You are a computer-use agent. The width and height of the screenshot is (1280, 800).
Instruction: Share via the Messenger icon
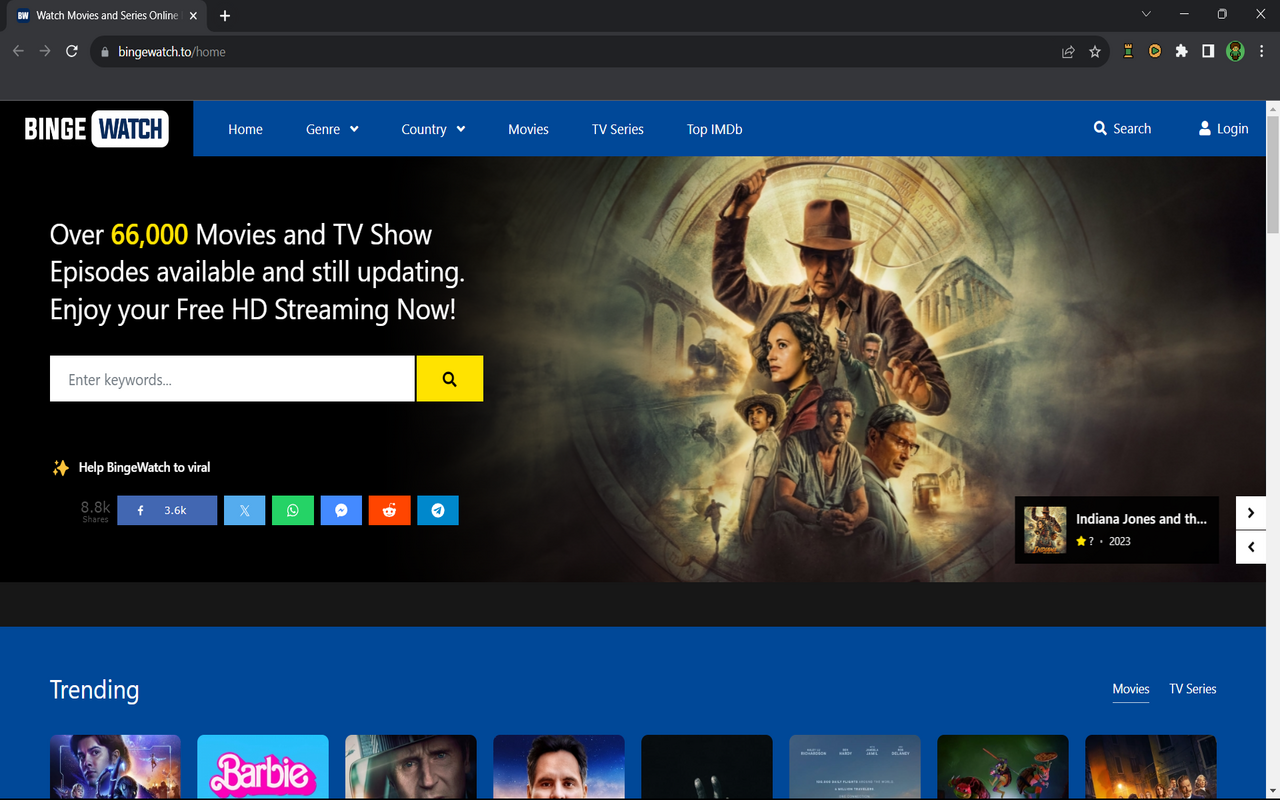pos(341,510)
